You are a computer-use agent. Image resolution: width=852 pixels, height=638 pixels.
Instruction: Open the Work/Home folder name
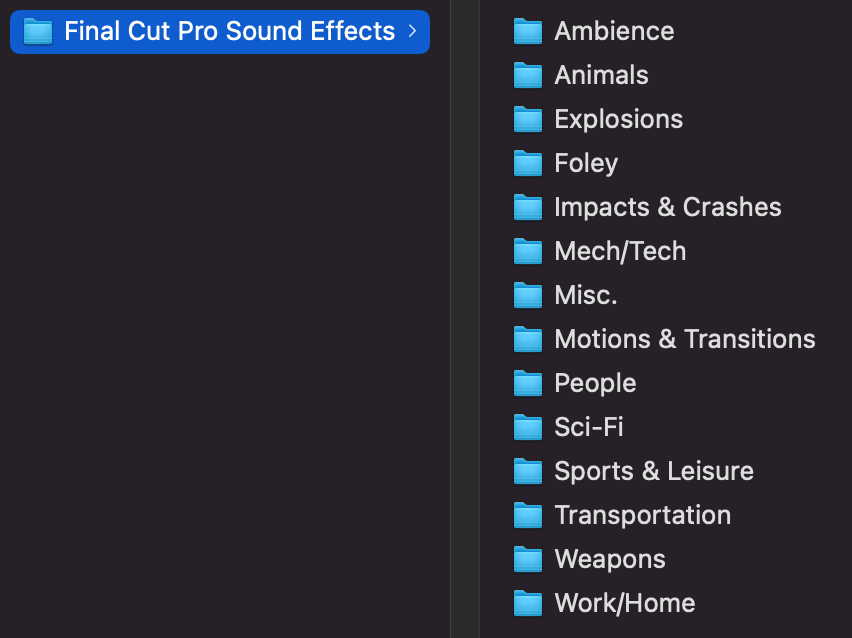tap(624, 604)
